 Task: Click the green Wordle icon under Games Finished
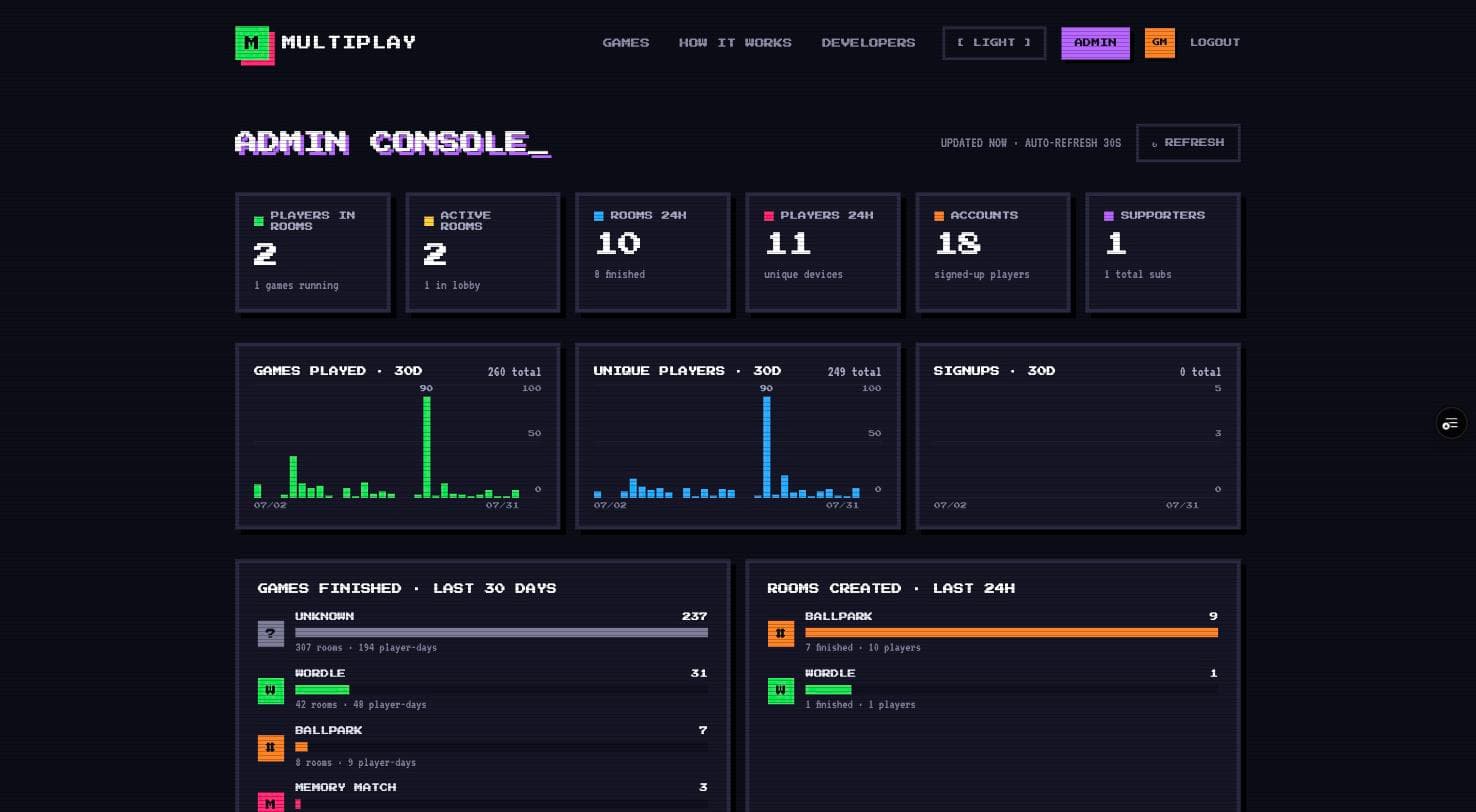pos(271,691)
